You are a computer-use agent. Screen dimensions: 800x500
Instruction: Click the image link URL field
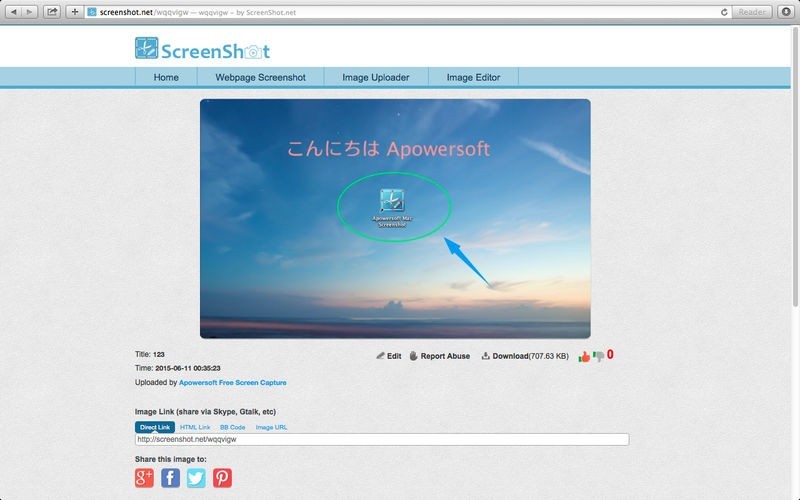[381, 439]
